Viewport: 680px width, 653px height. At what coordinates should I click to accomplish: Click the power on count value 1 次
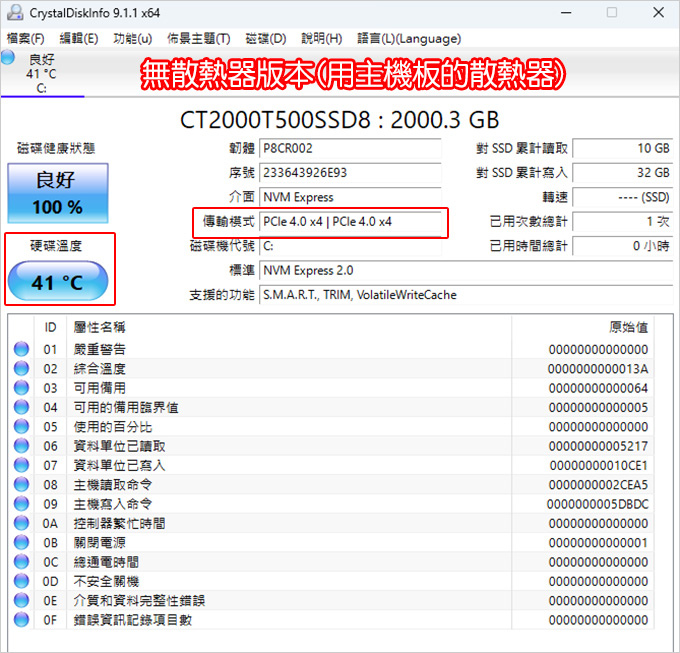(623, 222)
